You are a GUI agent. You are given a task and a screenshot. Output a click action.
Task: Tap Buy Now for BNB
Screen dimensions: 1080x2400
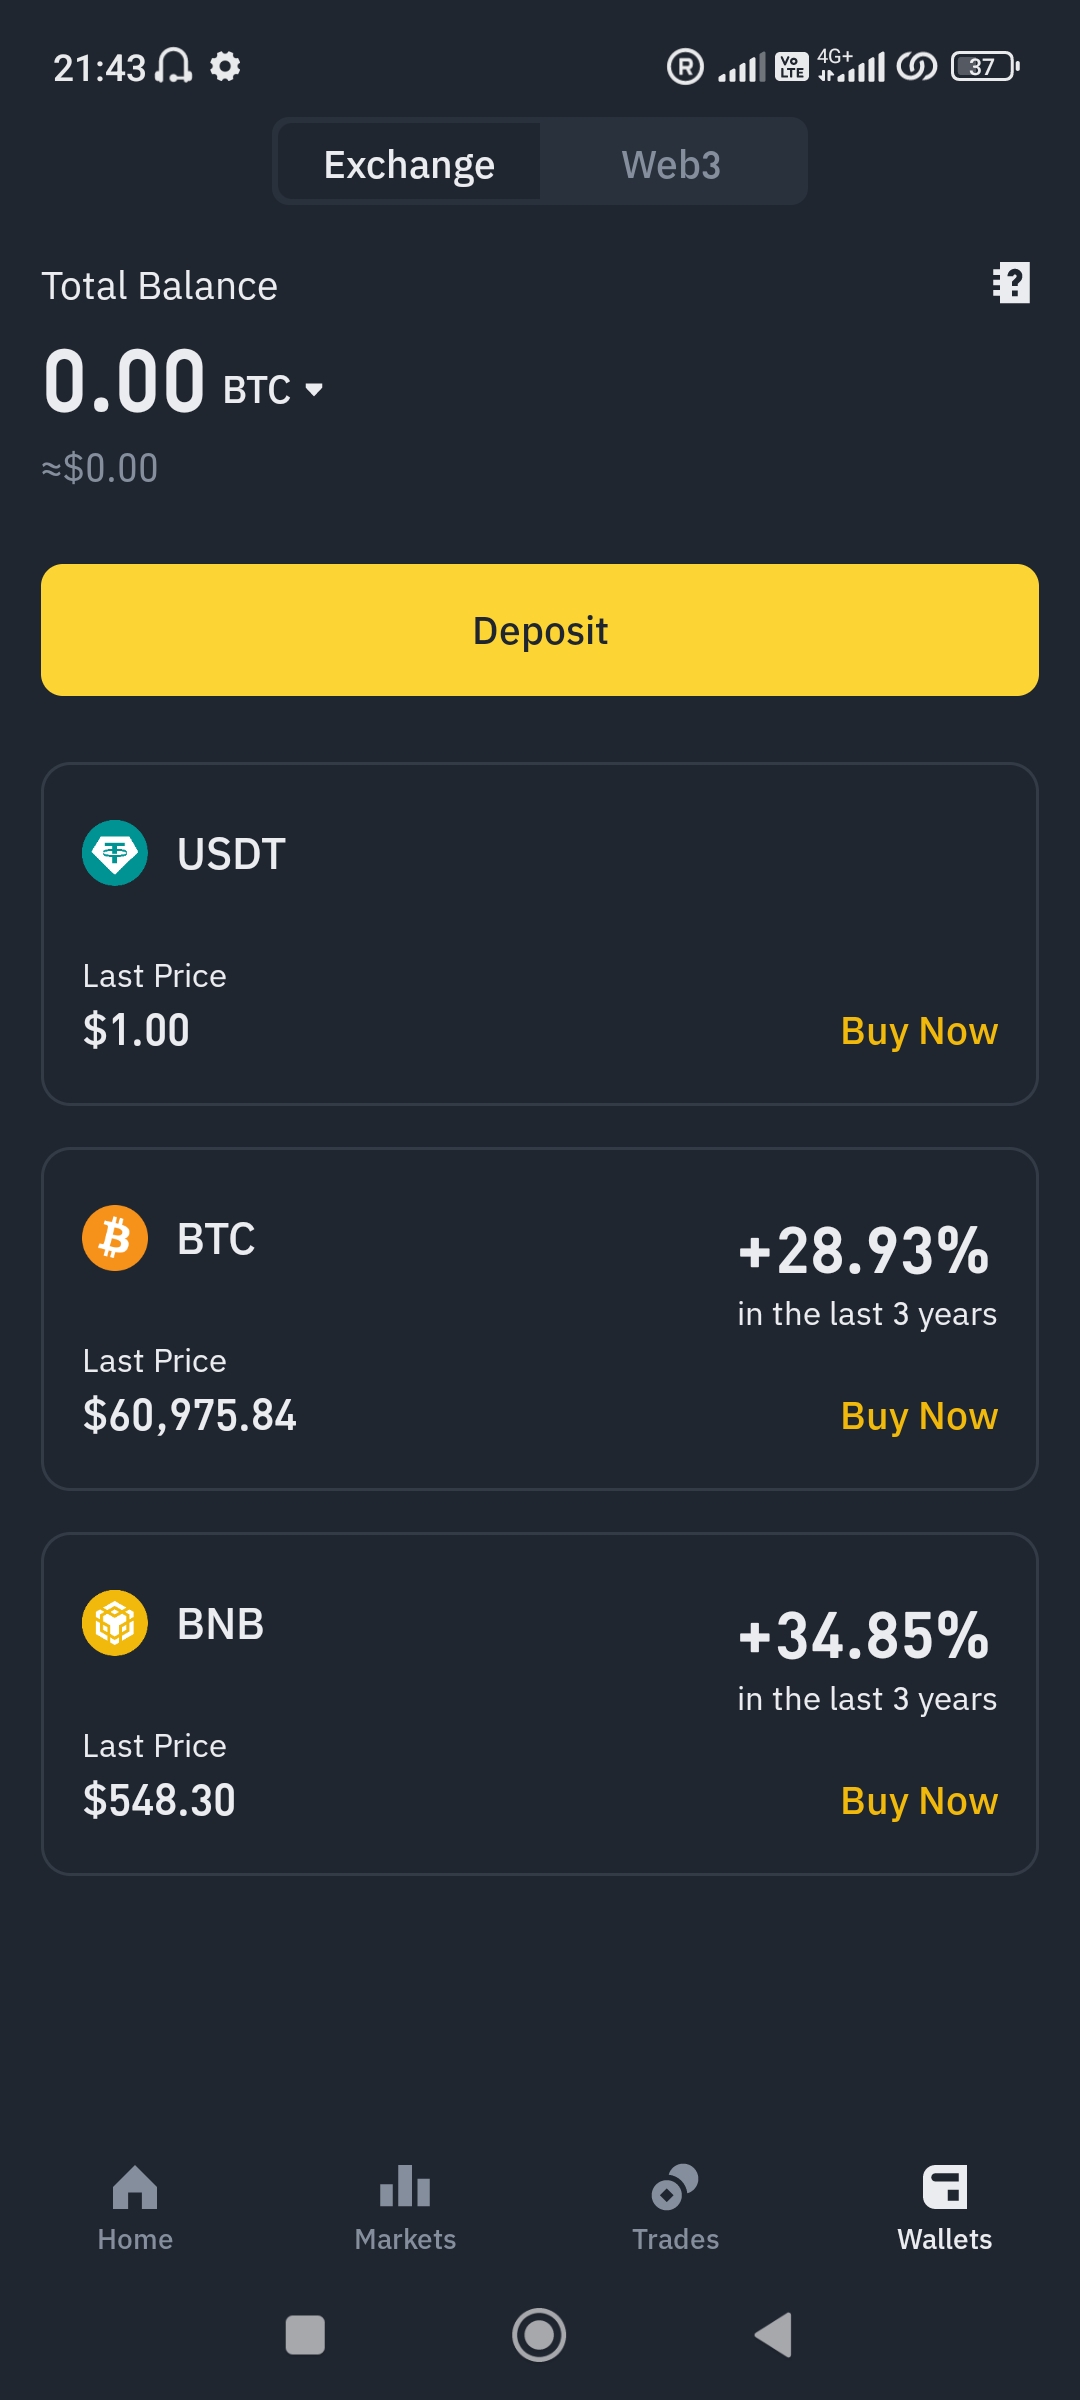tap(919, 1801)
